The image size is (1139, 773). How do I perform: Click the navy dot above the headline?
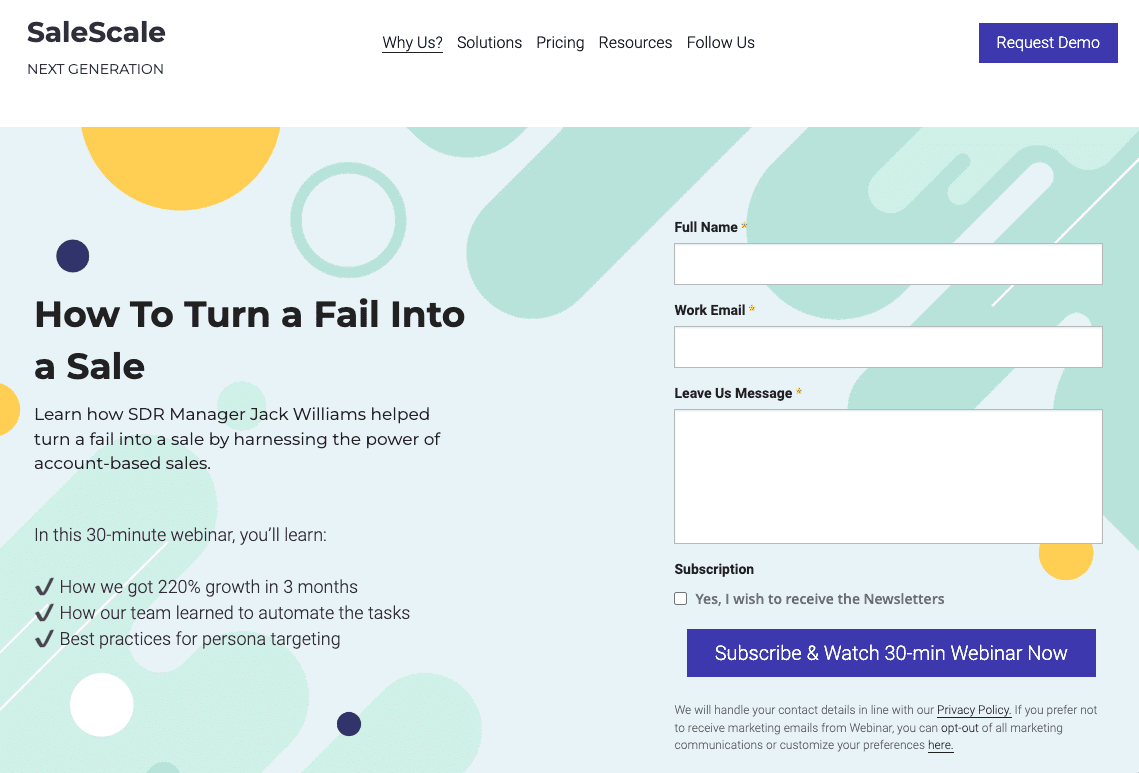point(73,256)
